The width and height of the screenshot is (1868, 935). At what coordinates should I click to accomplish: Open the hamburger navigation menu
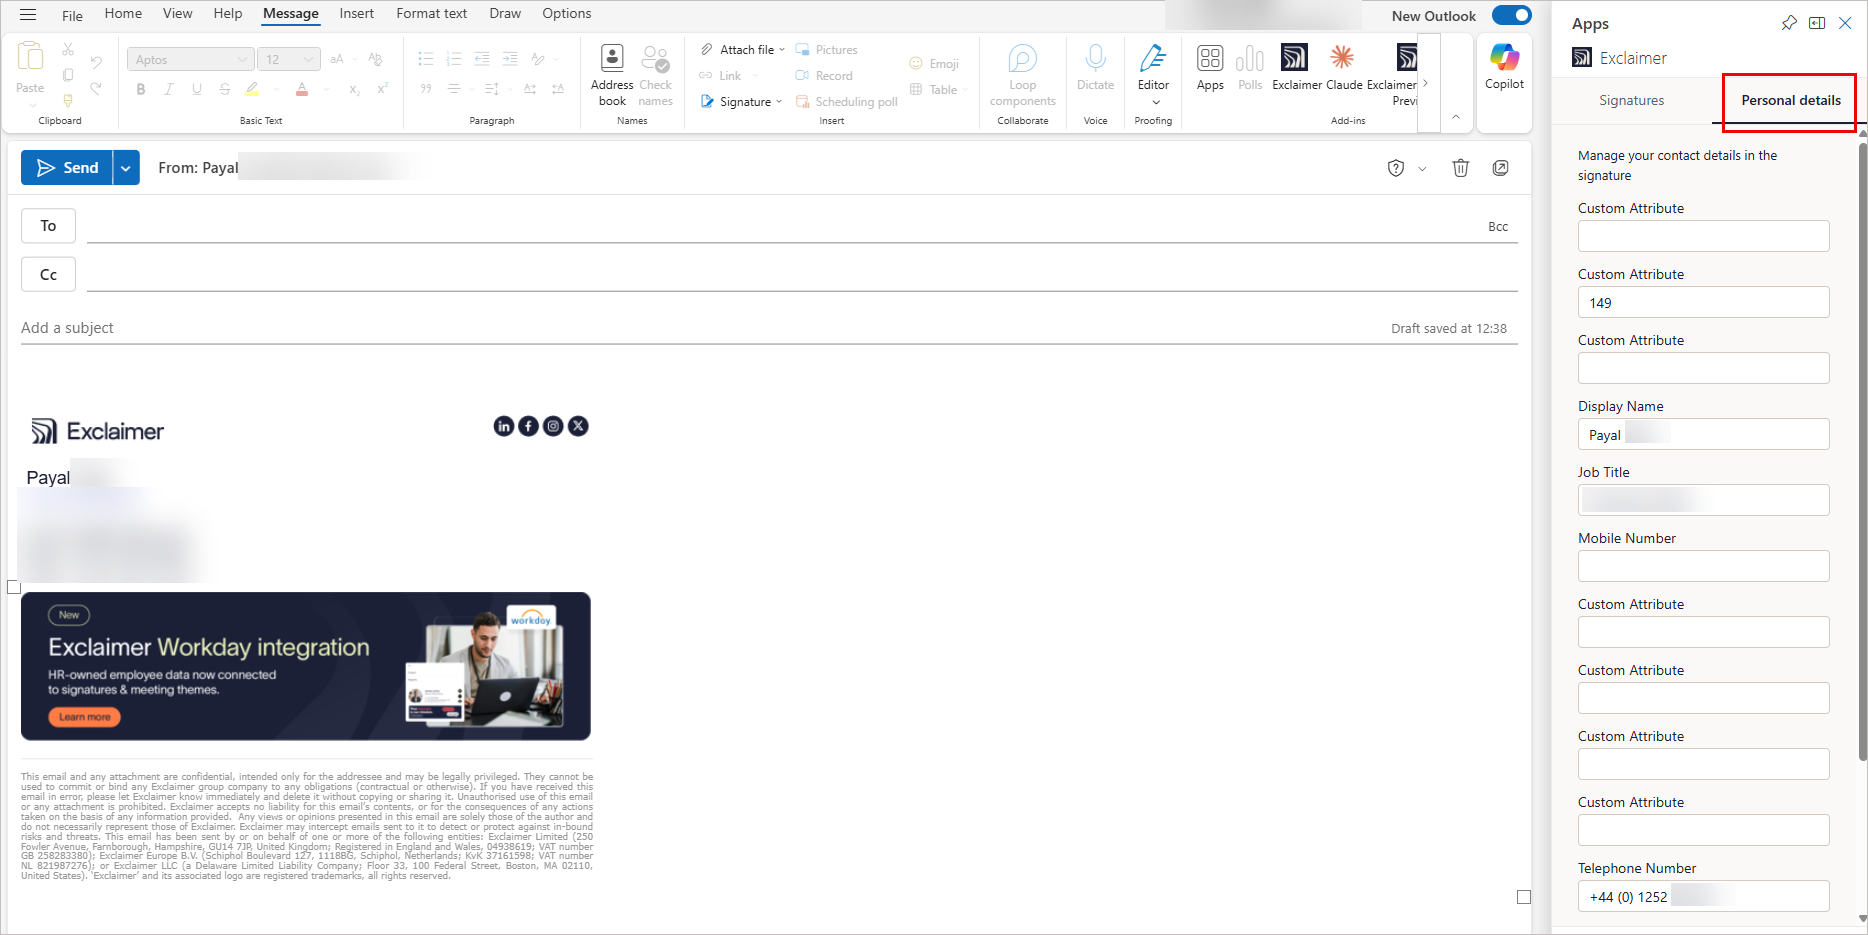(28, 14)
